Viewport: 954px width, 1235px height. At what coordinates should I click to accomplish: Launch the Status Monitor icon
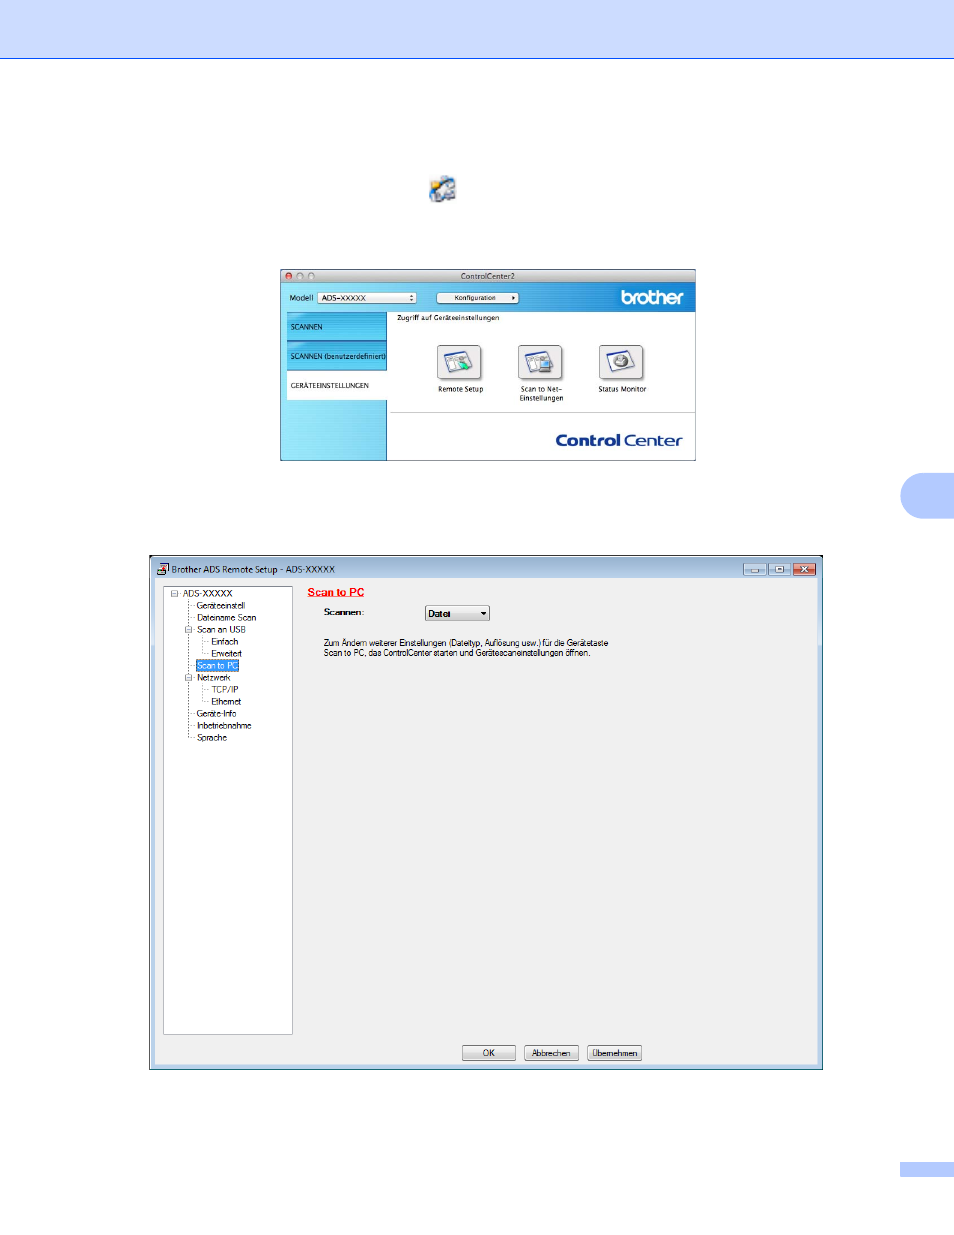pyautogui.click(x=621, y=362)
